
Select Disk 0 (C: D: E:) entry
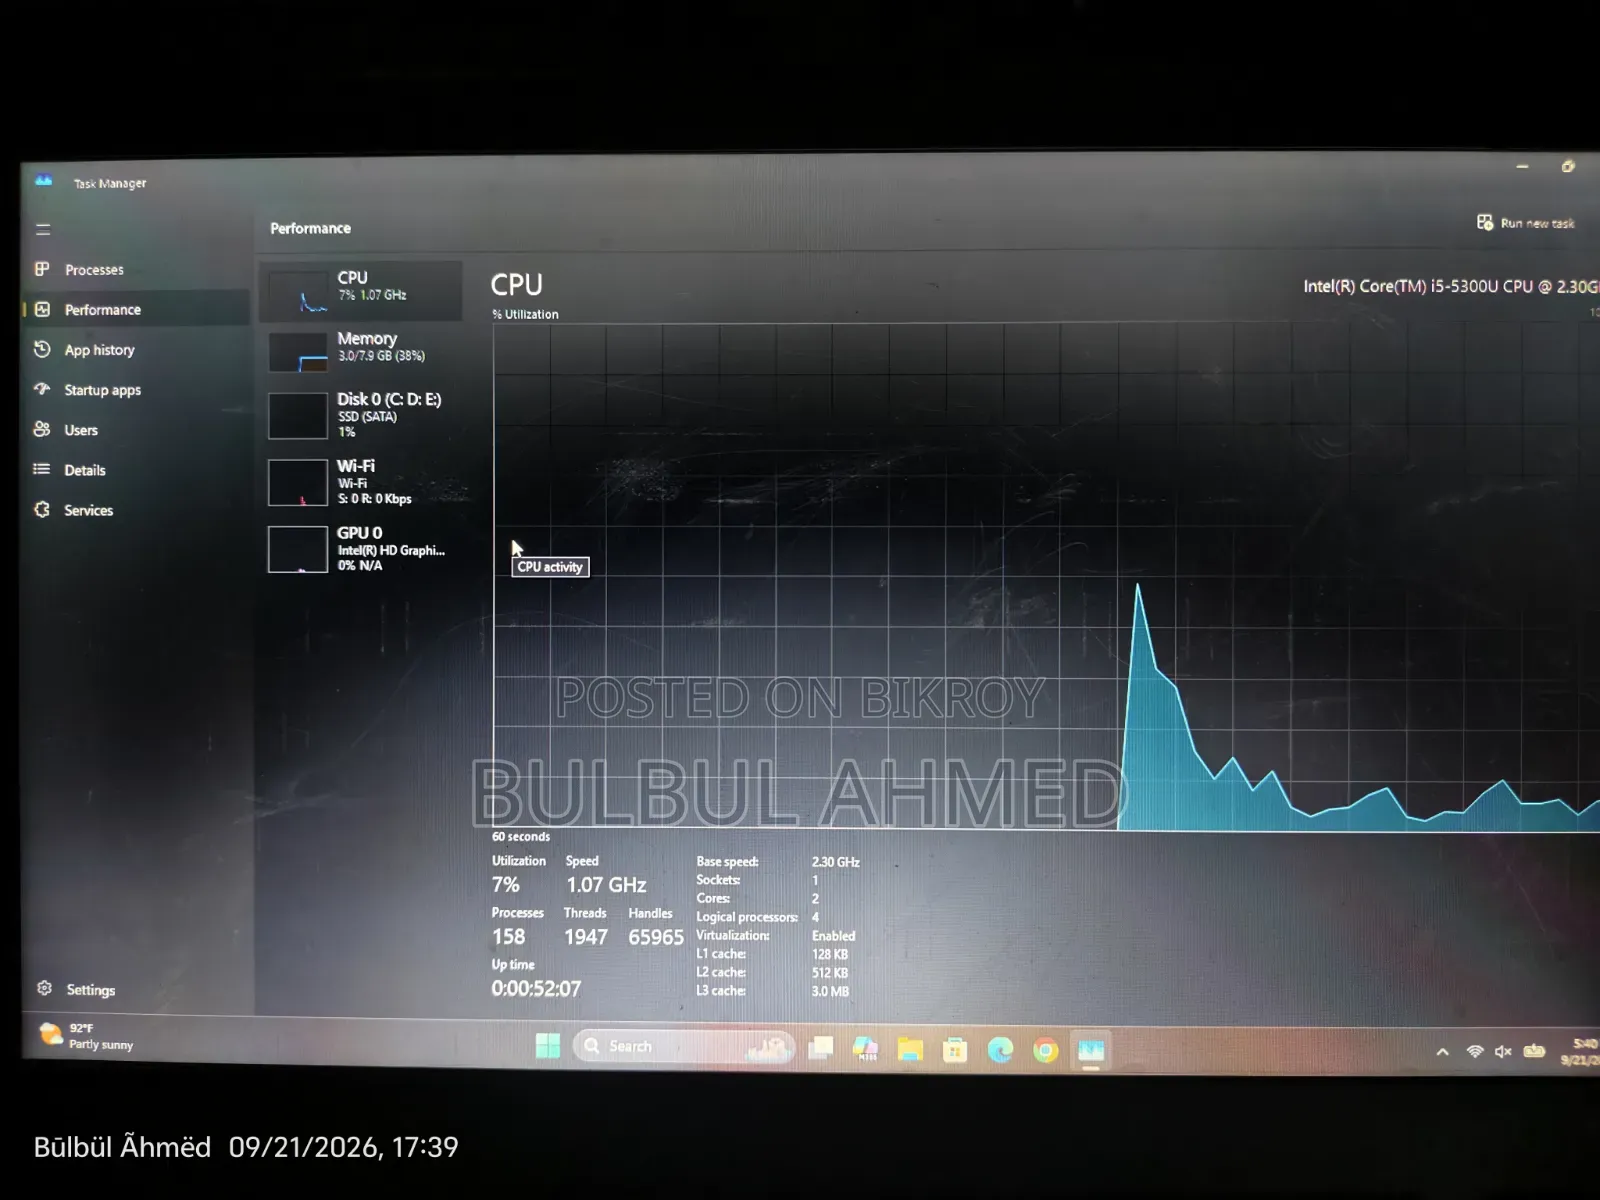pyautogui.click(x=361, y=415)
